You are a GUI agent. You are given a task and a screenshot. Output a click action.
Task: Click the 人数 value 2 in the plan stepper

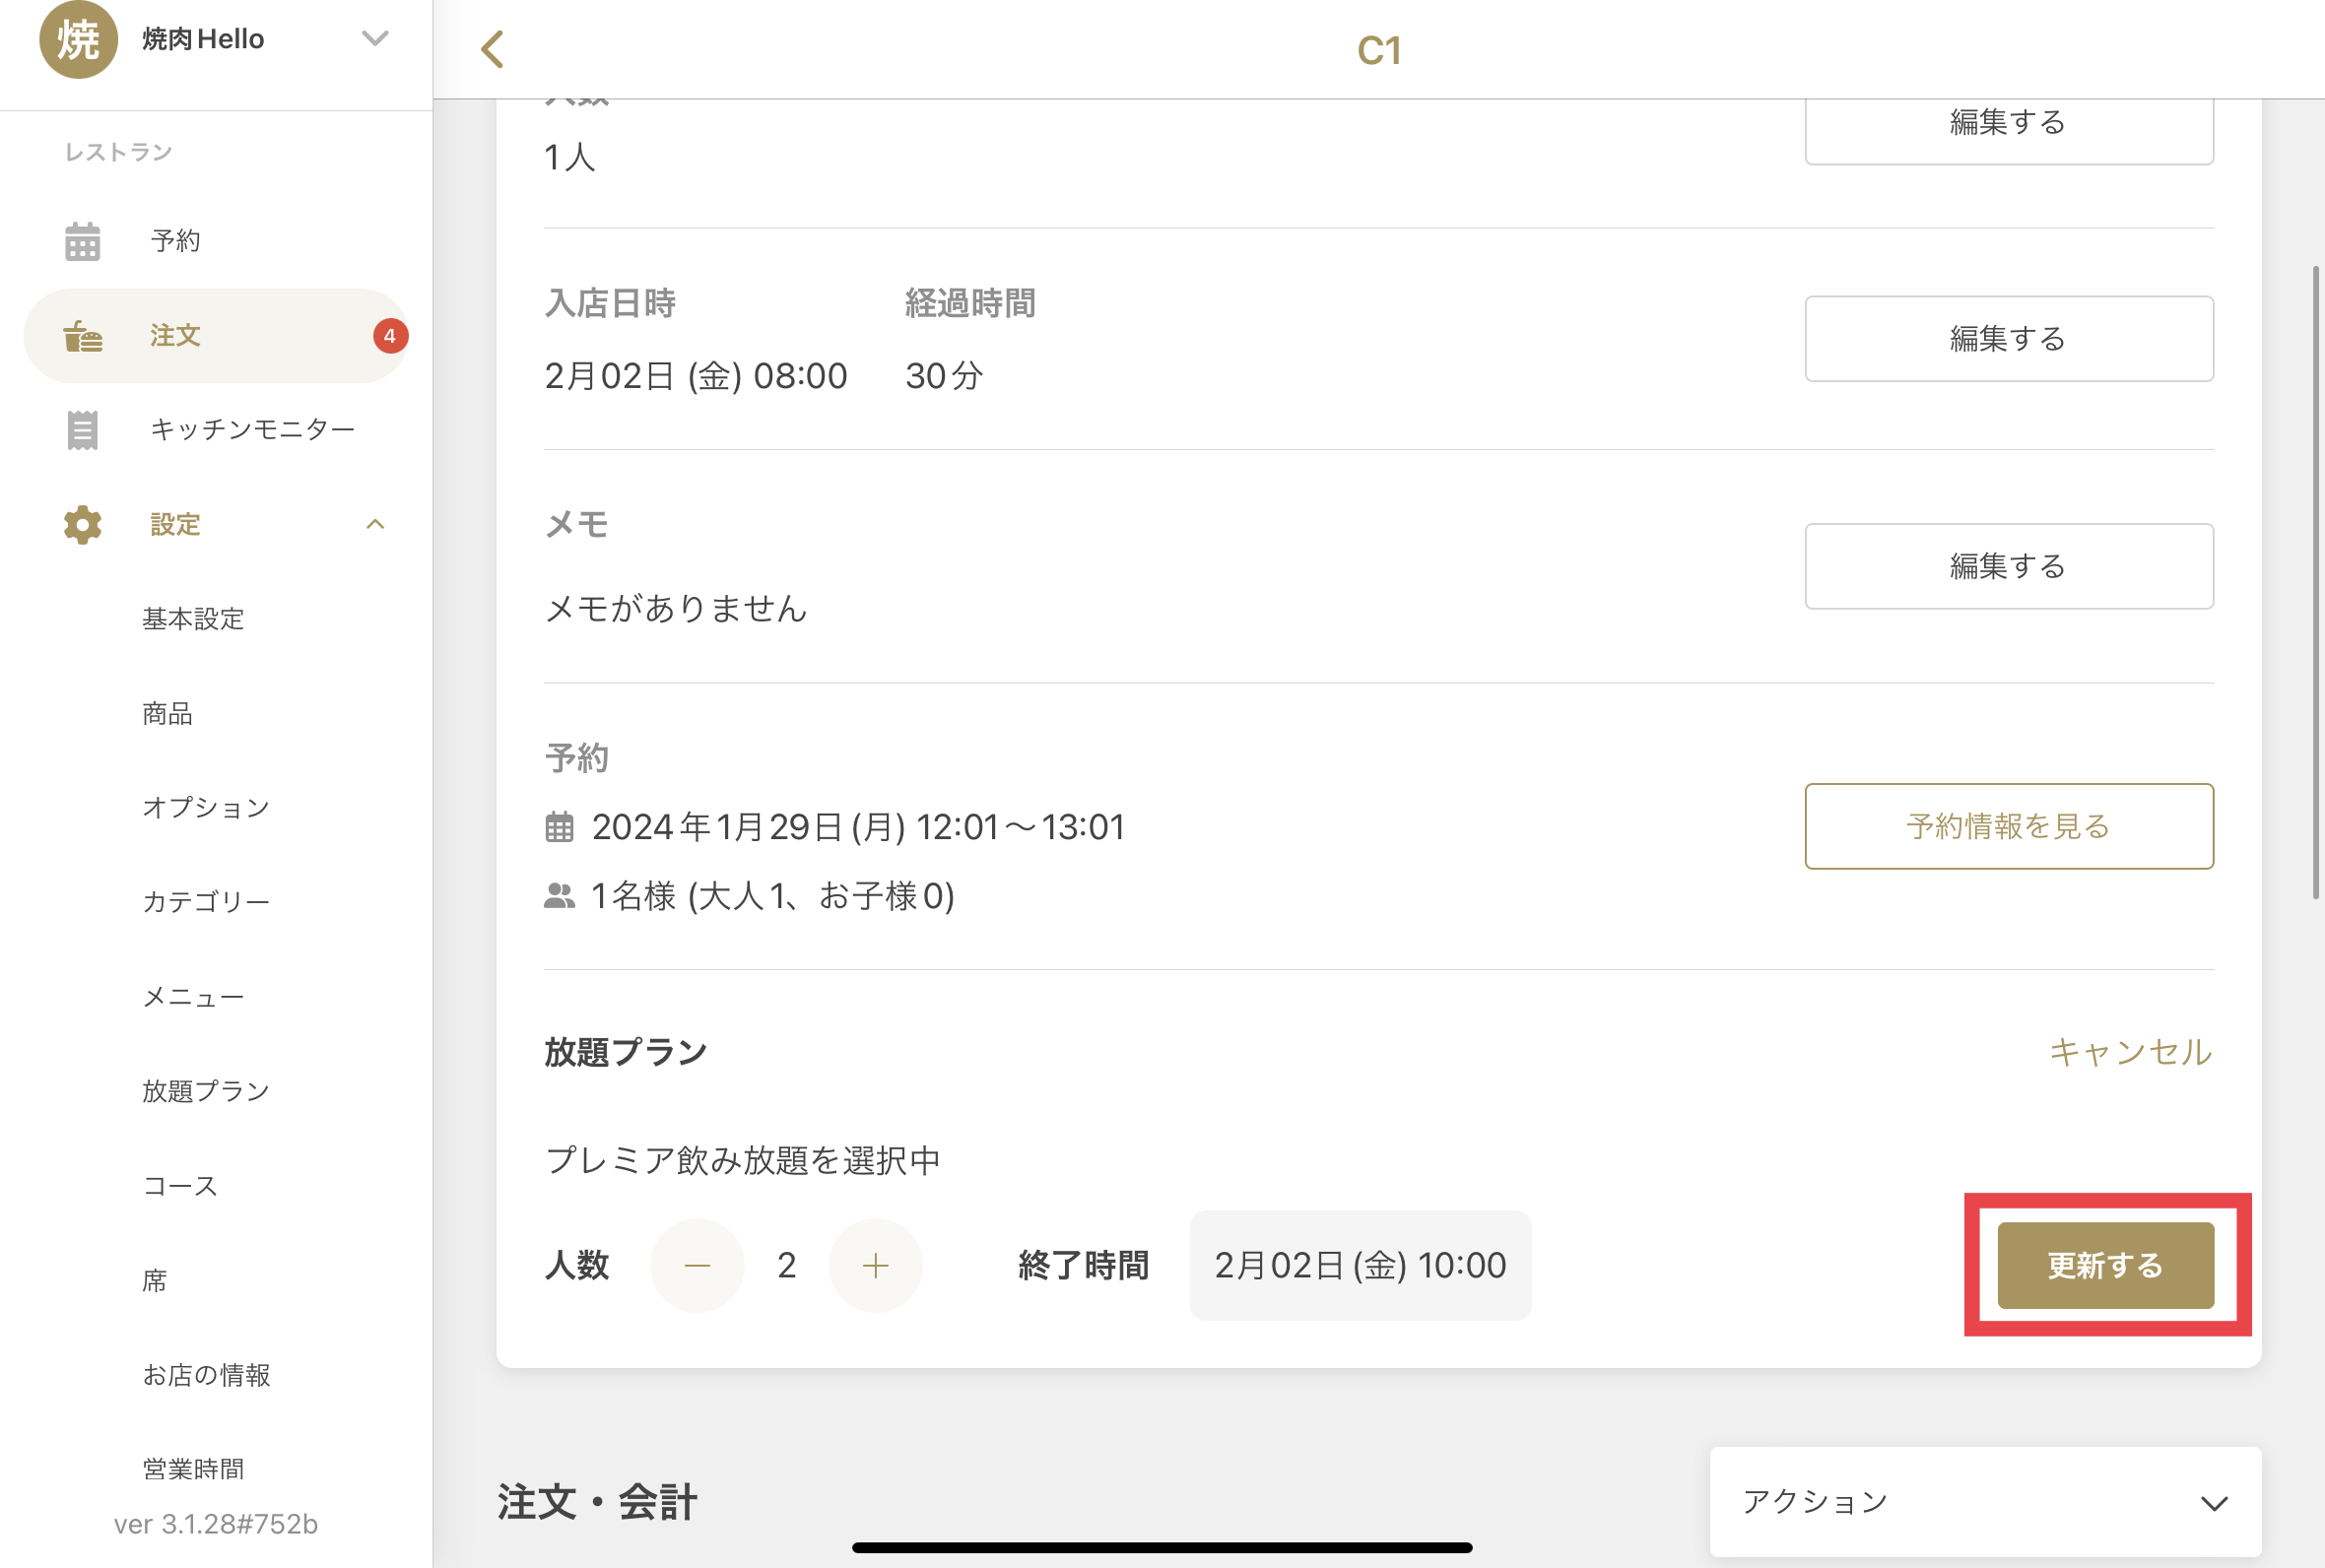tap(787, 1265)
